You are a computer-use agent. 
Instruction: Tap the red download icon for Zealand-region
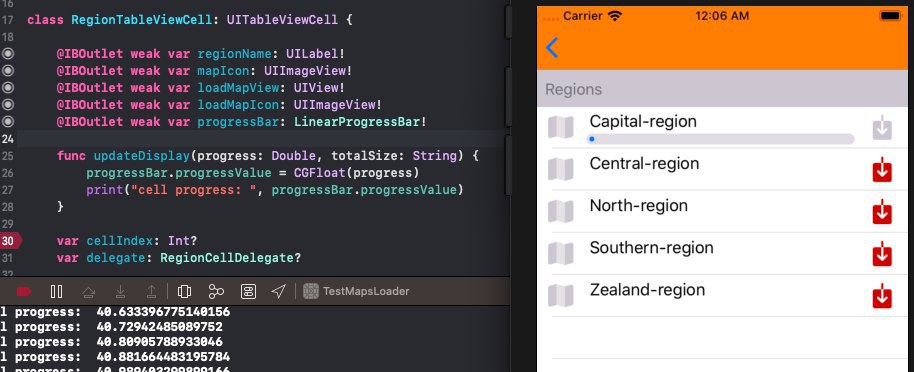(x=882, y=296)
